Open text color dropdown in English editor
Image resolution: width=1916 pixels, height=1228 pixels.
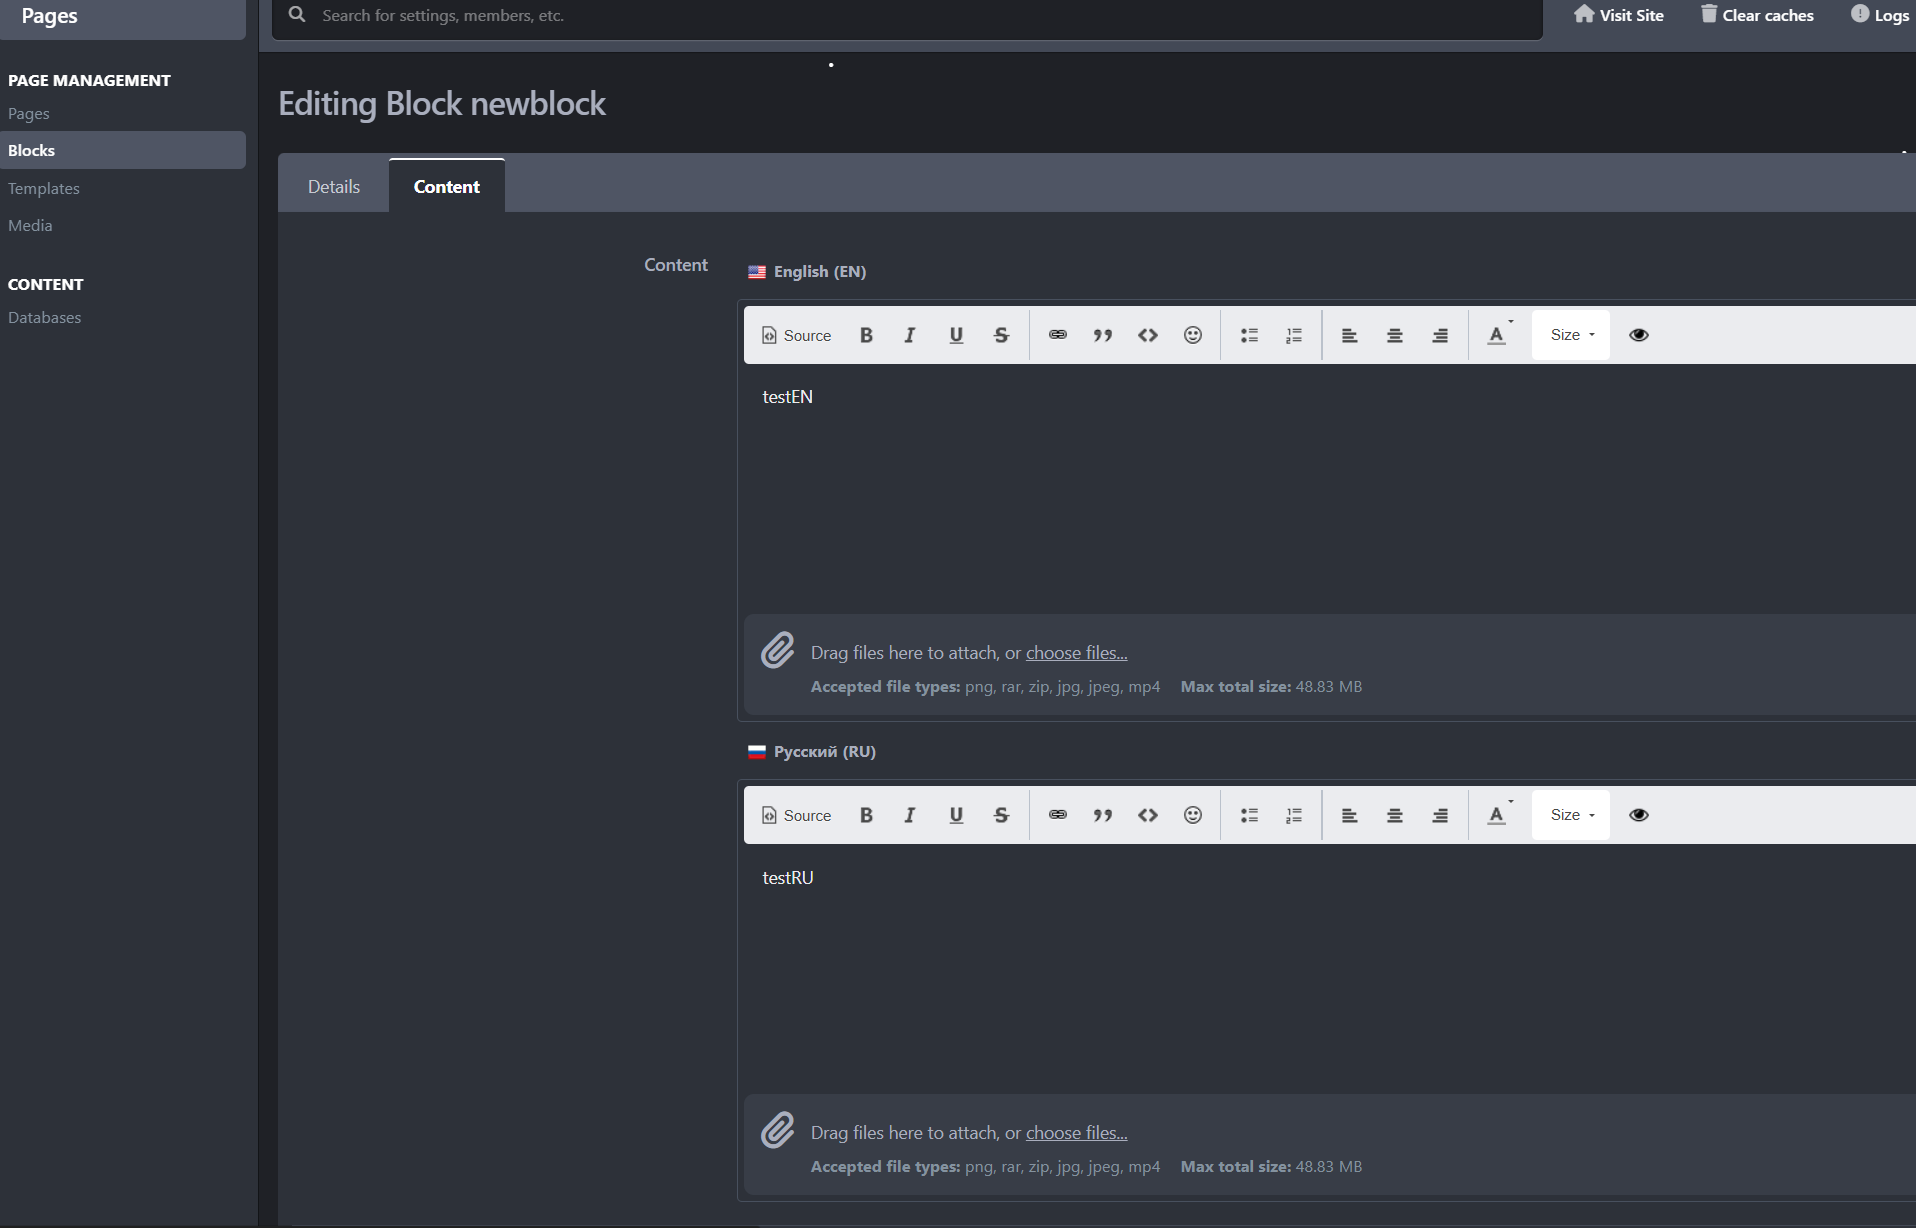tap(1498, 335)
